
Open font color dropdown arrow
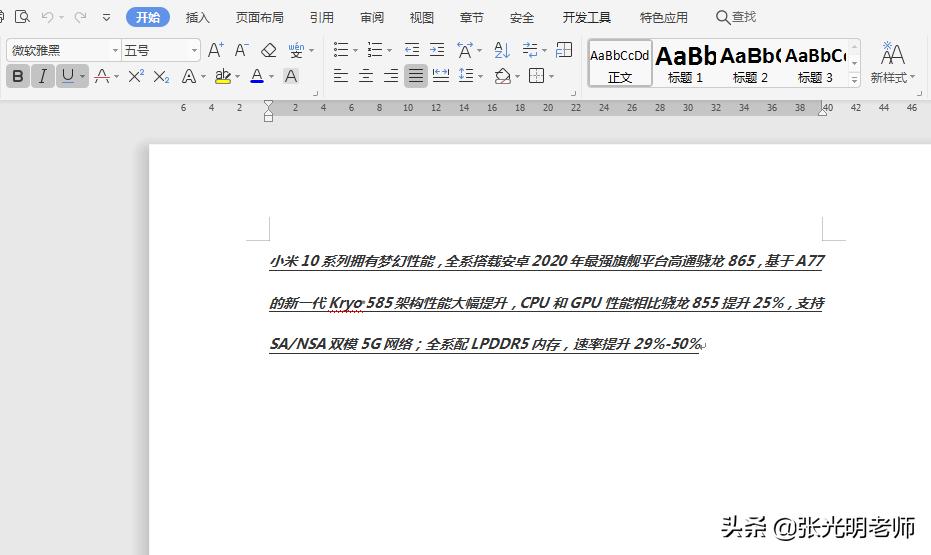(x=271, y=77)
